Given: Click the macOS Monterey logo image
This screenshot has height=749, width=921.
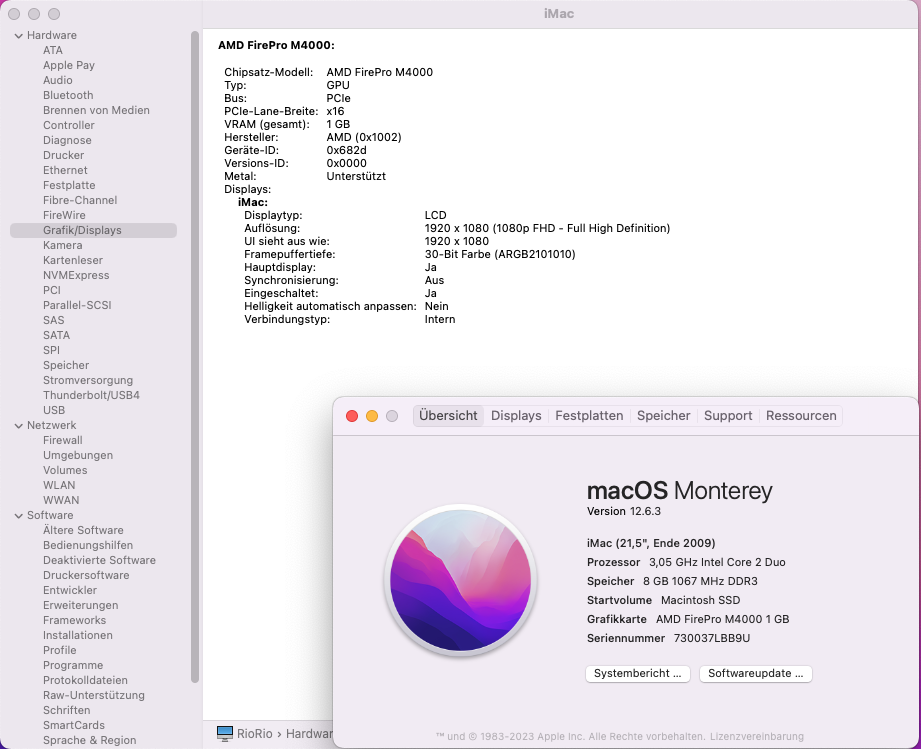Looking at the screenshot, I should [x=460, y=580].
